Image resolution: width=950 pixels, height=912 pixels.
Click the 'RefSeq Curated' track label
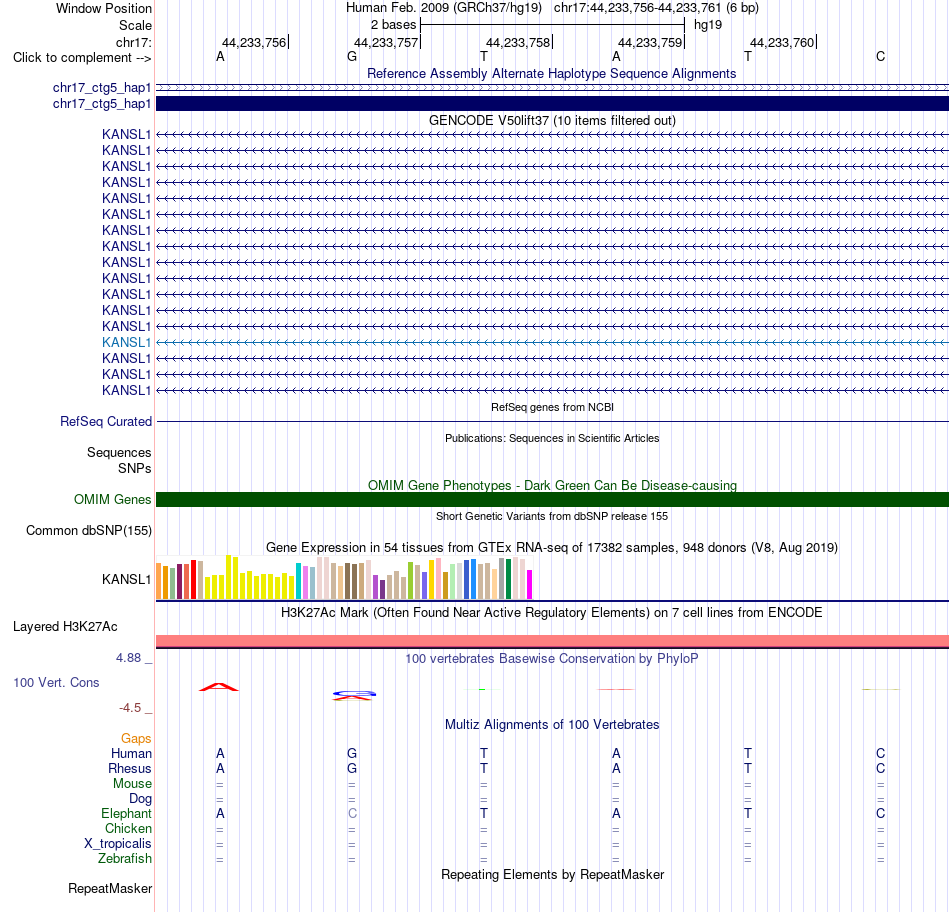(x=105, y=421)
